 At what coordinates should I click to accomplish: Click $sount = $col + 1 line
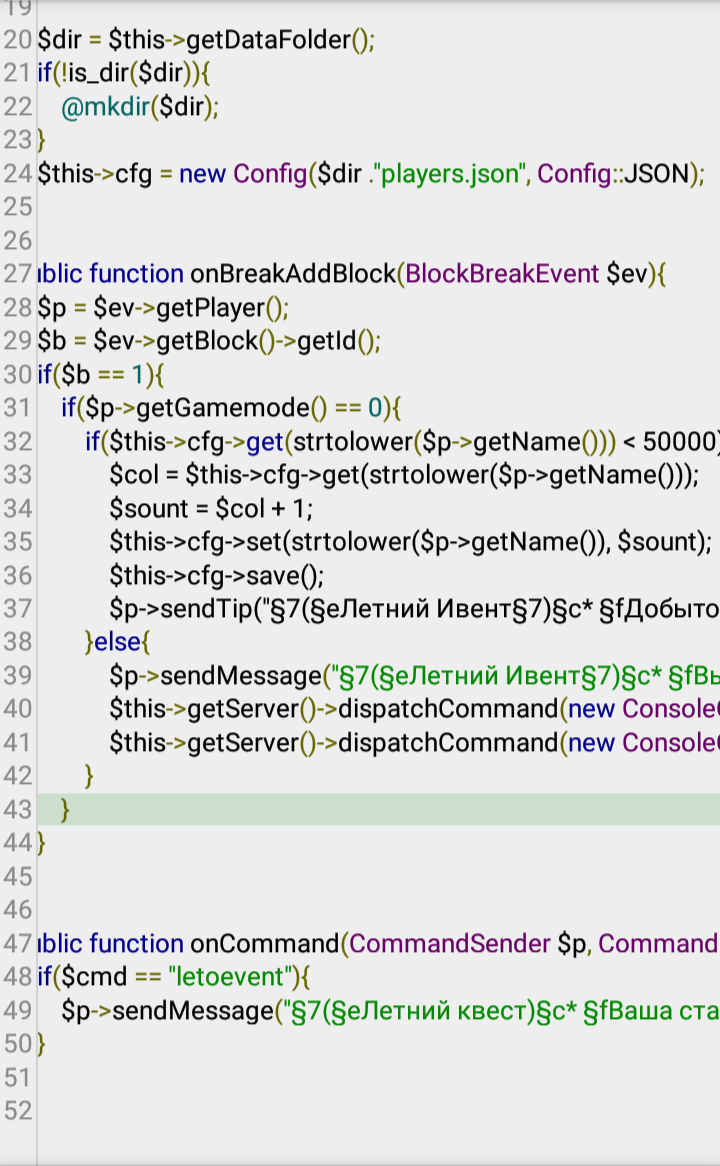210,508
